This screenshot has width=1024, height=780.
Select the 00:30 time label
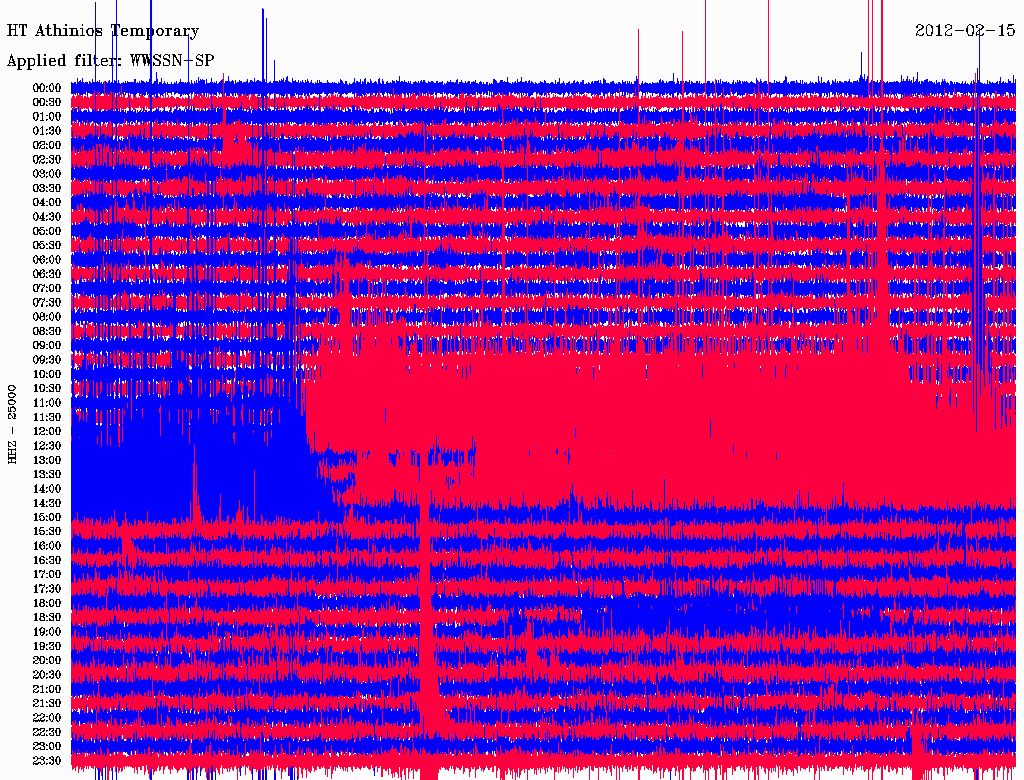click(x=47, y=103)
